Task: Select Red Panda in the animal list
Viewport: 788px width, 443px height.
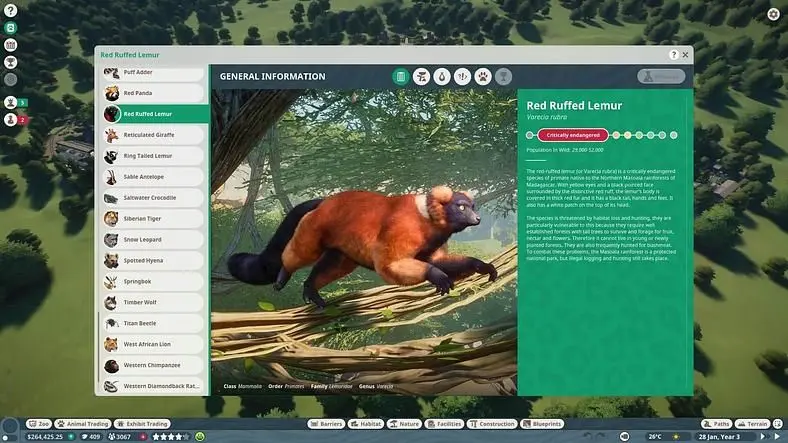Action: click(153, 93)
